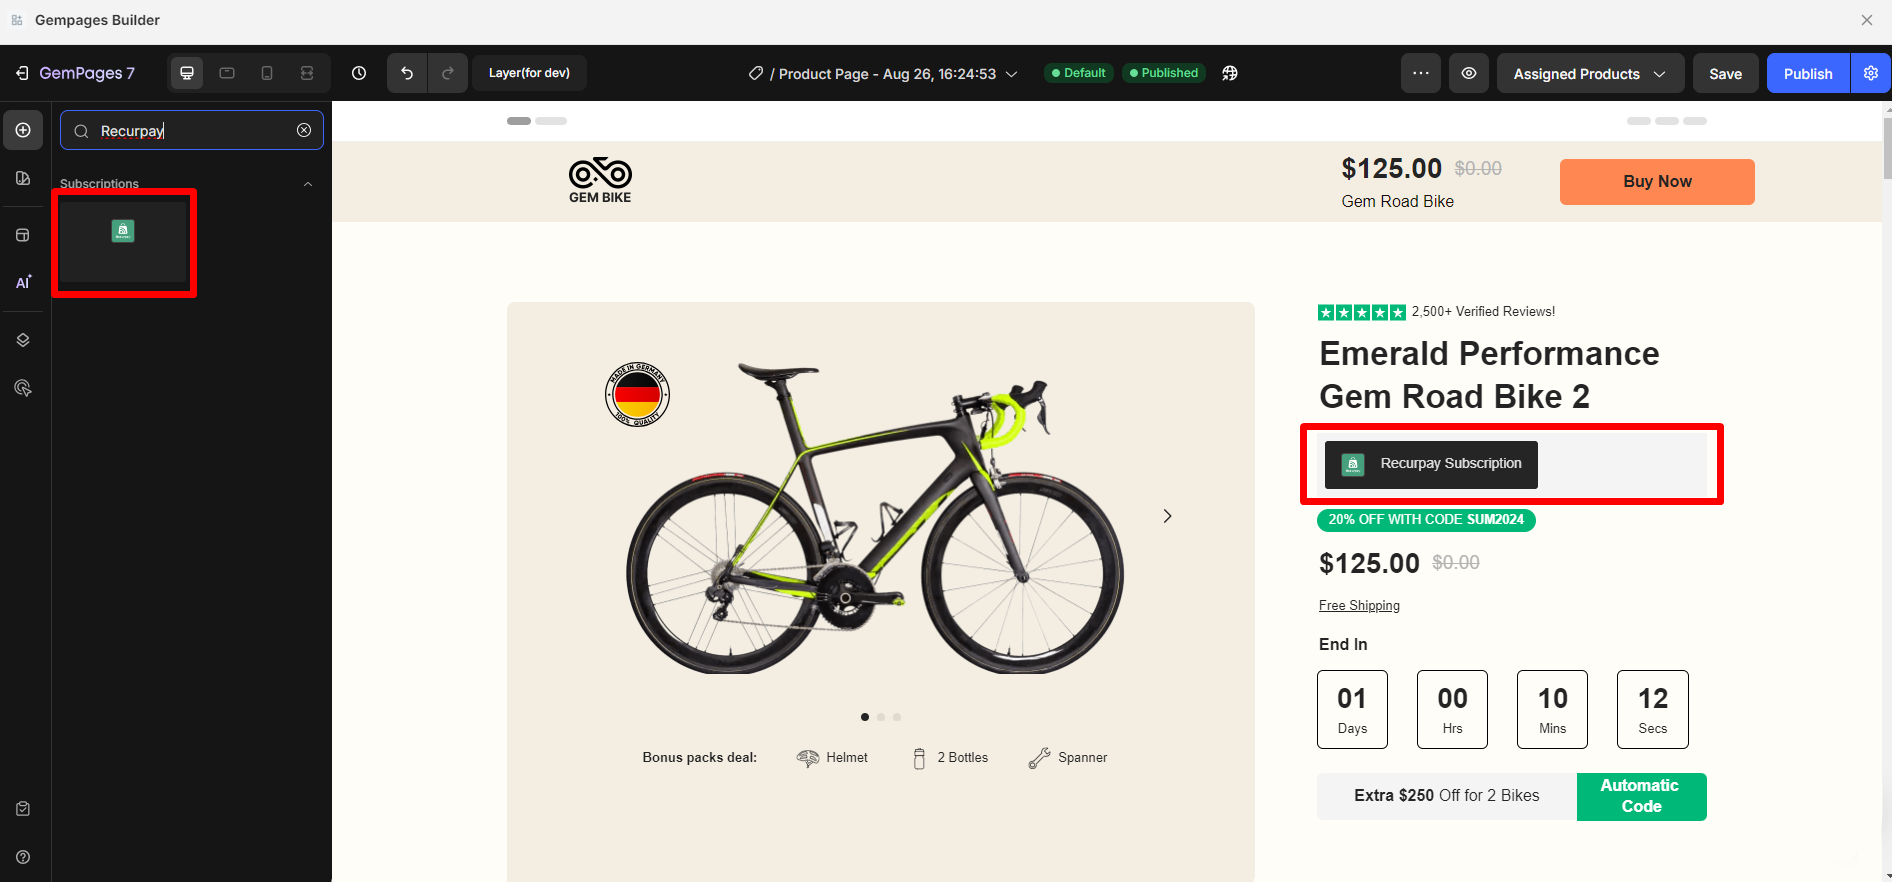Open publish settings gear icon
The width and height of the screenshot is (1892, 882).
pyautogui.click(x=1871, y=73)
